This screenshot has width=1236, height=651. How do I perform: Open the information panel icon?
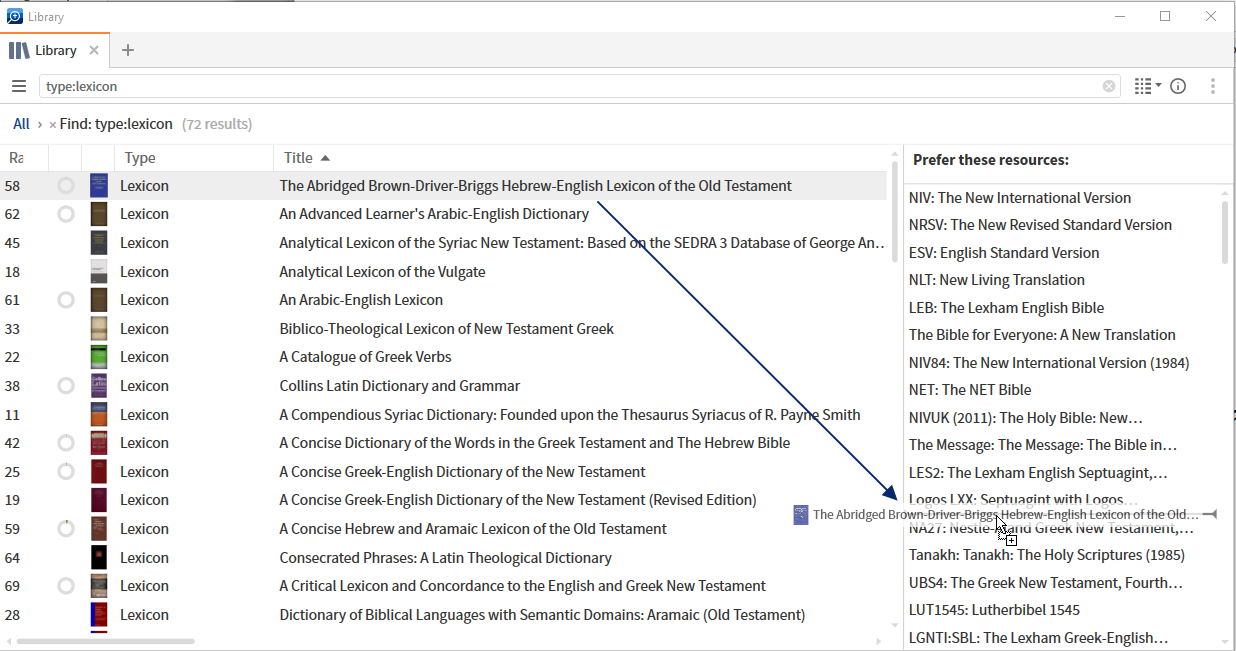tap(1178, 87)
